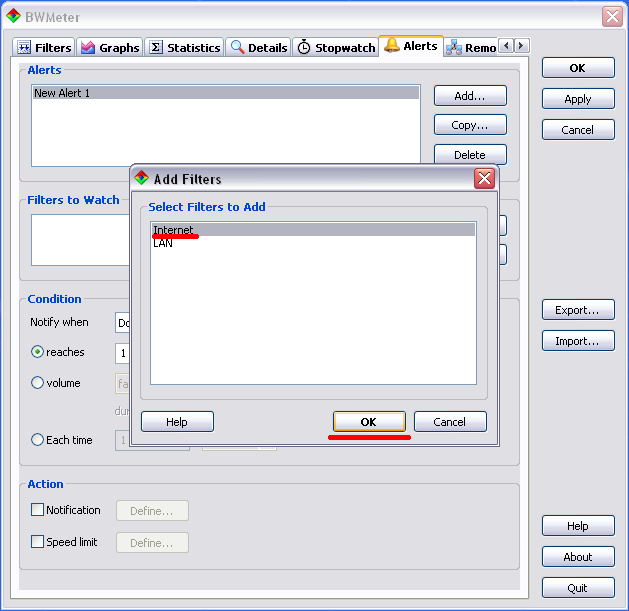Click the Details magnifier icon
The image size is (629, 611).
pos(237,48)
